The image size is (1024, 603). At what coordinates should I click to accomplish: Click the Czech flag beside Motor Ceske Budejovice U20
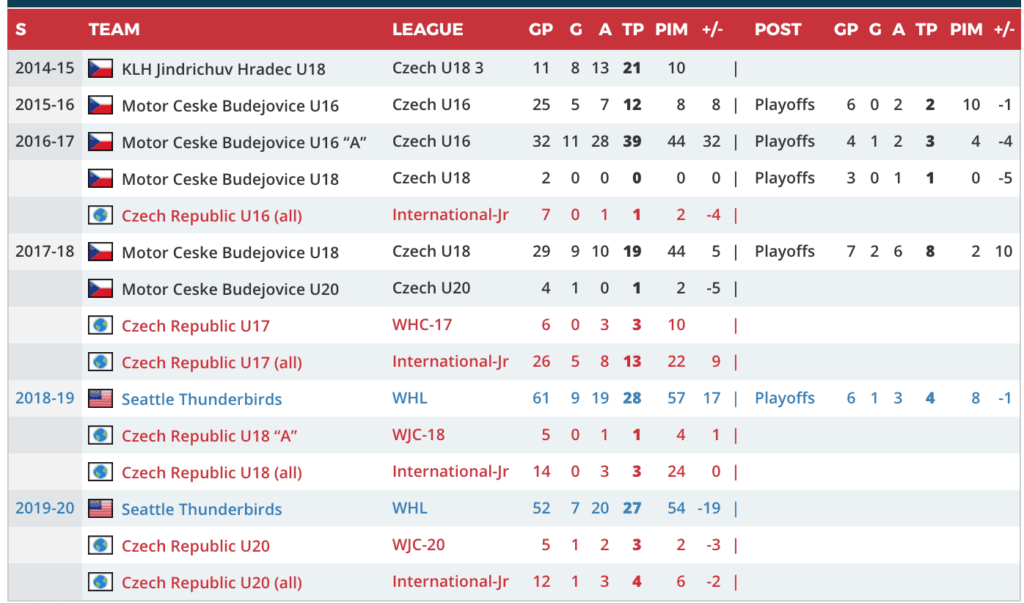(x=100, y=289)
